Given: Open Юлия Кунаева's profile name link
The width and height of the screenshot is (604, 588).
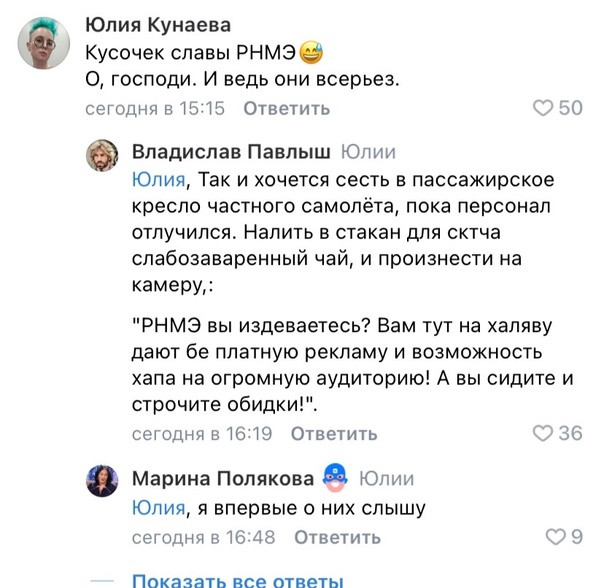Looking at the screenshot, I should pos(158,25).
